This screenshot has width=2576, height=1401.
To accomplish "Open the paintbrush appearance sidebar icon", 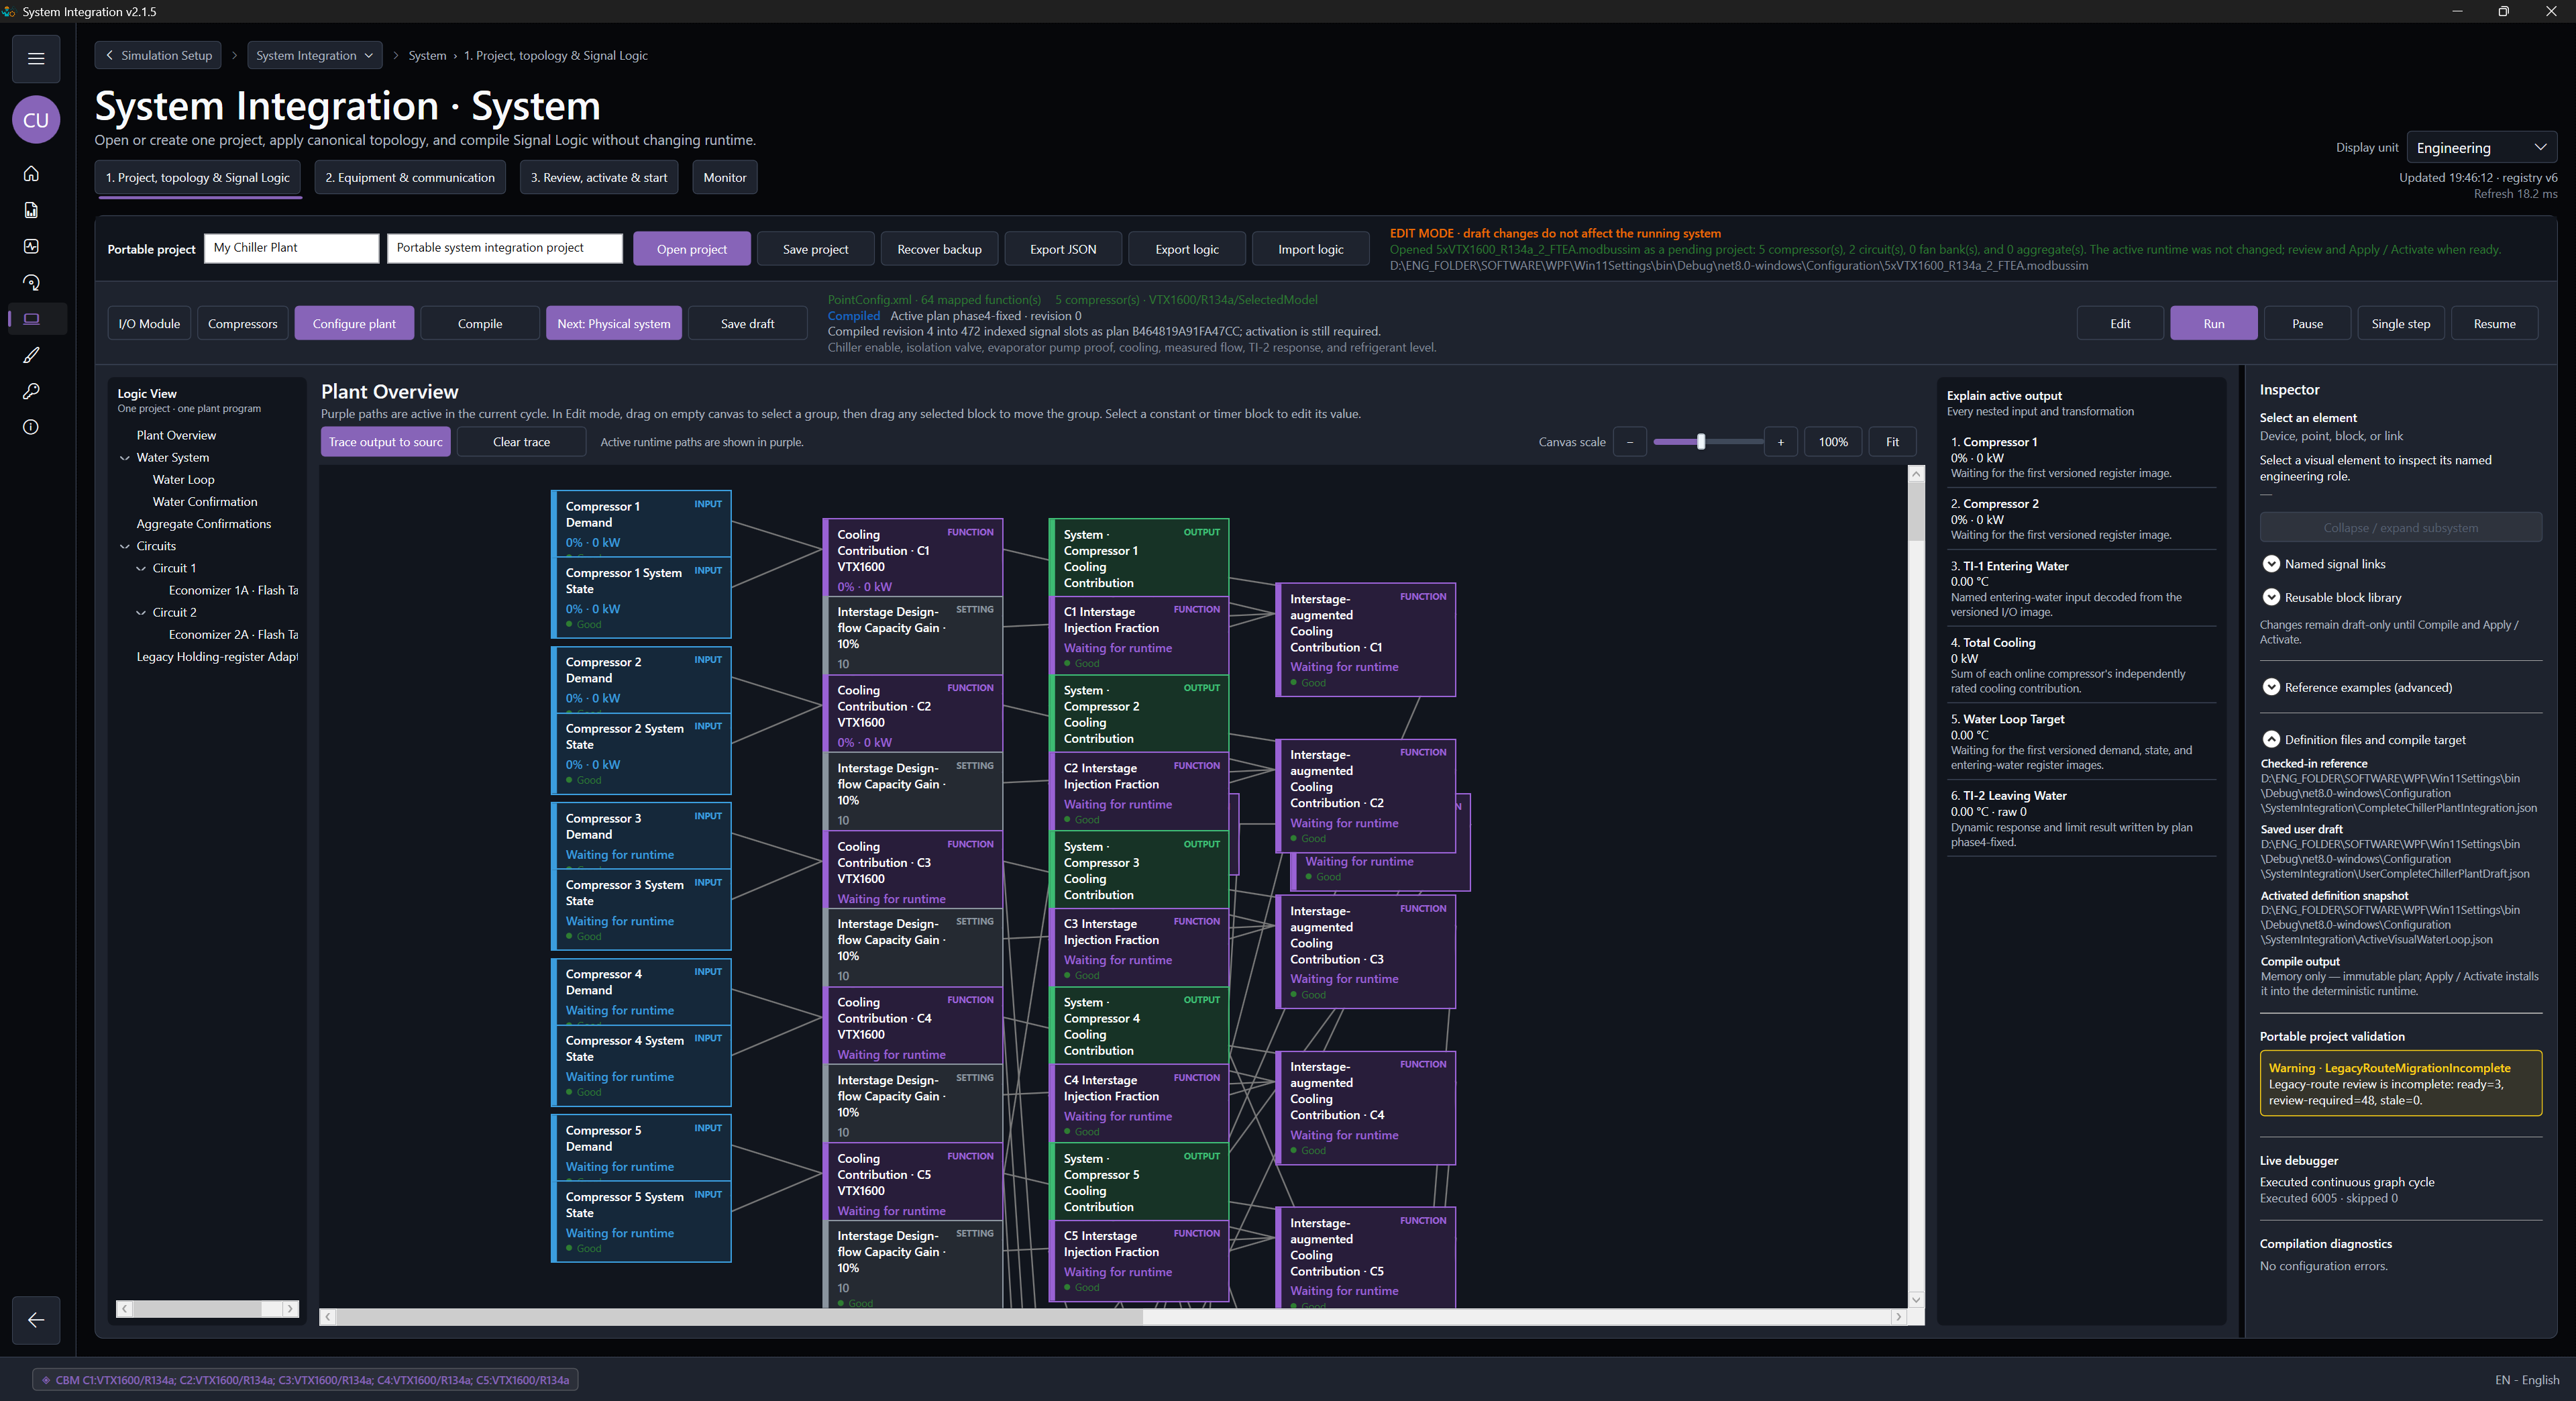I will point(31,355).
